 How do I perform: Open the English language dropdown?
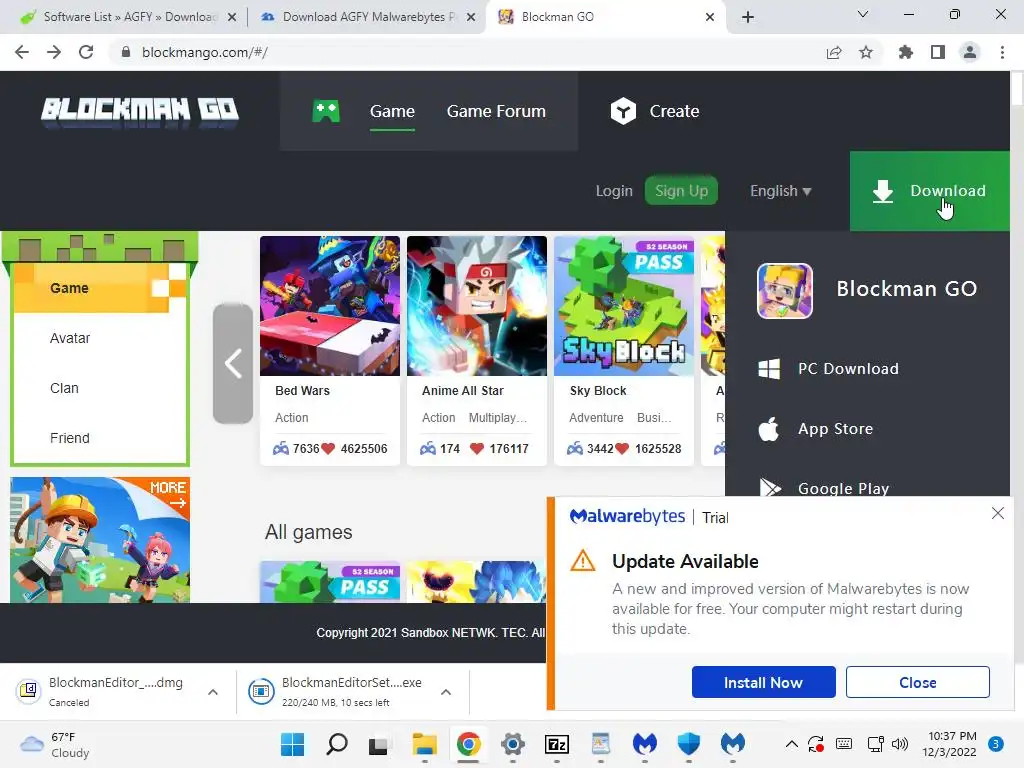(780, 191)
